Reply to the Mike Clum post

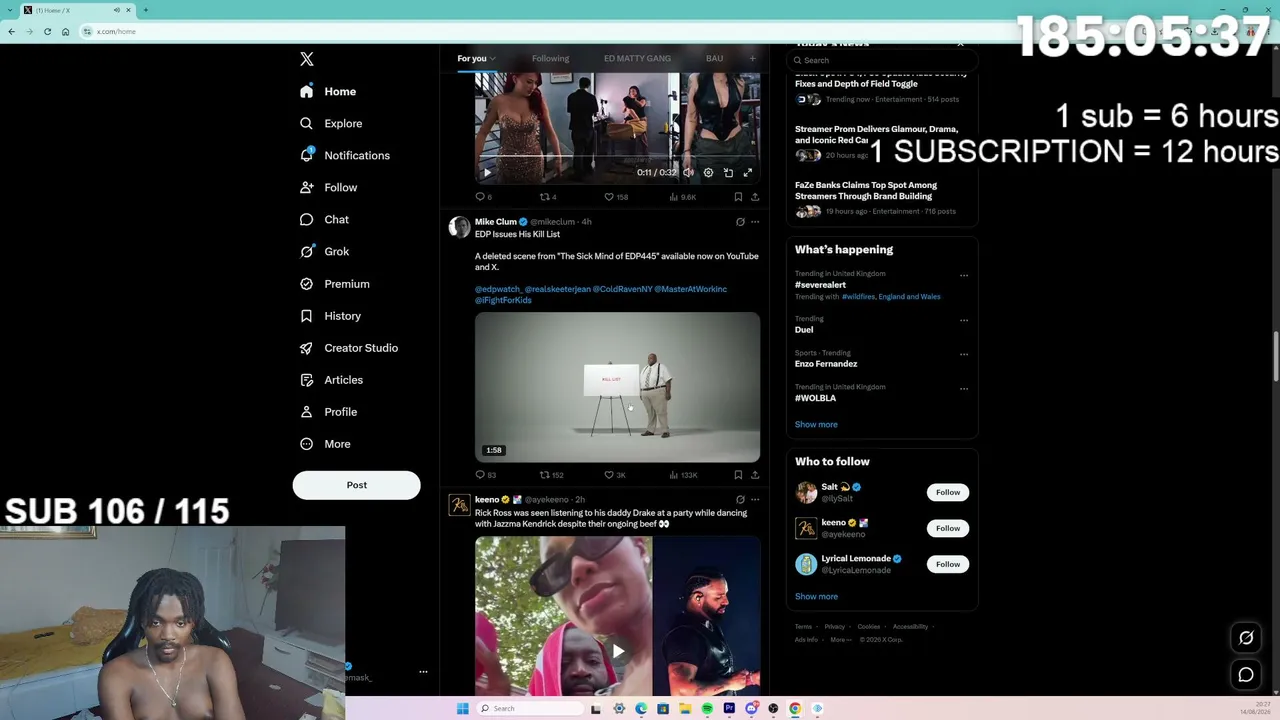tap(486, 475)
